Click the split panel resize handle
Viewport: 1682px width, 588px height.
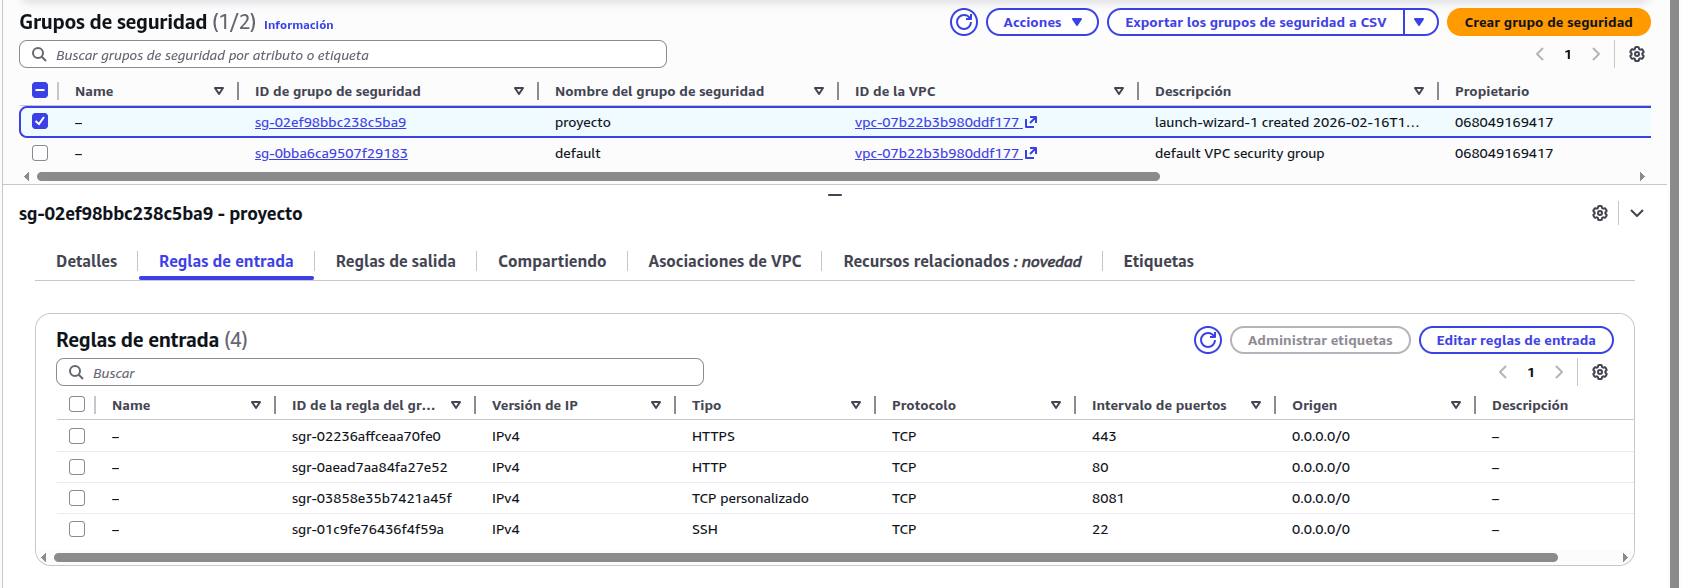click(835, 195)
